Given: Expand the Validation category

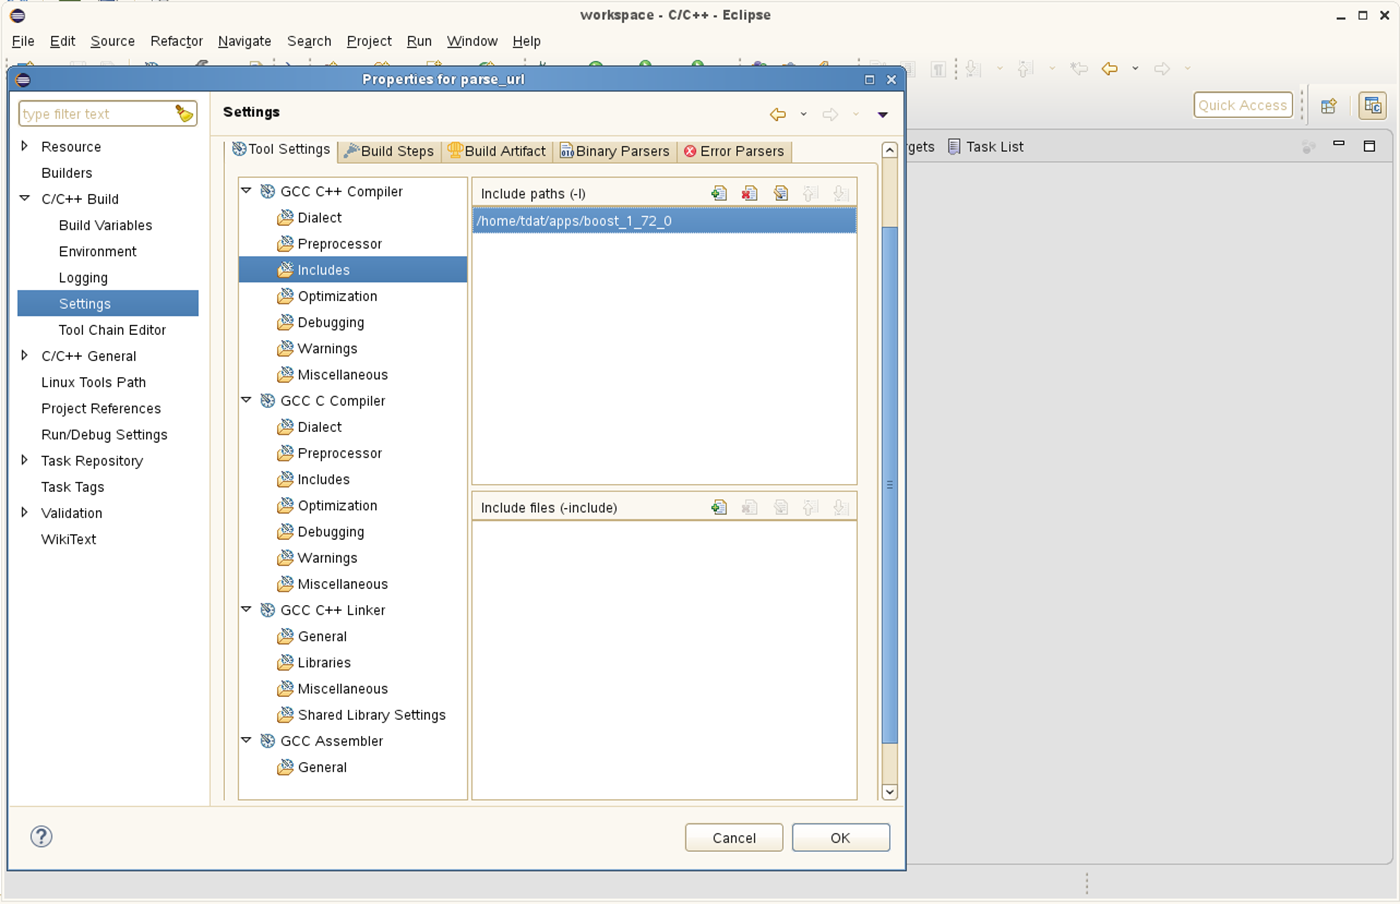Looking at the screenshot, I should tap(25, 512).
